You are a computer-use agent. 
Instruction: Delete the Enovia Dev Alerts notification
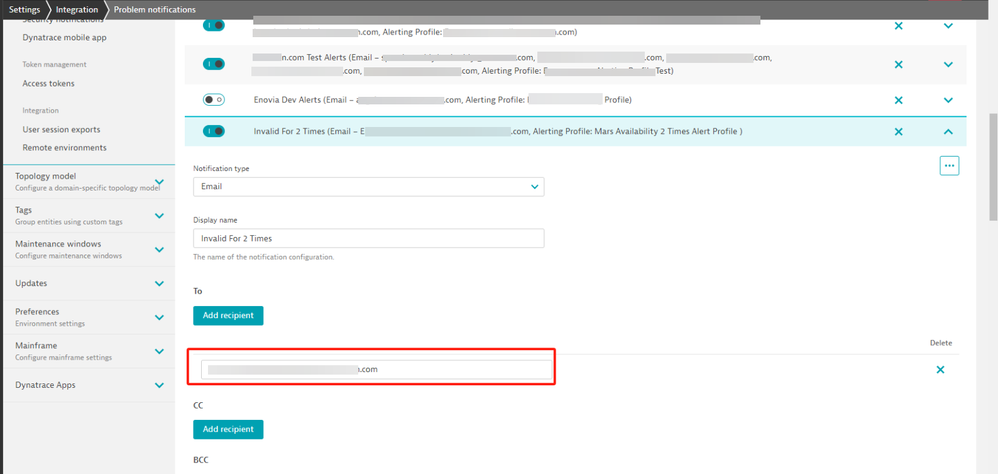898,100
